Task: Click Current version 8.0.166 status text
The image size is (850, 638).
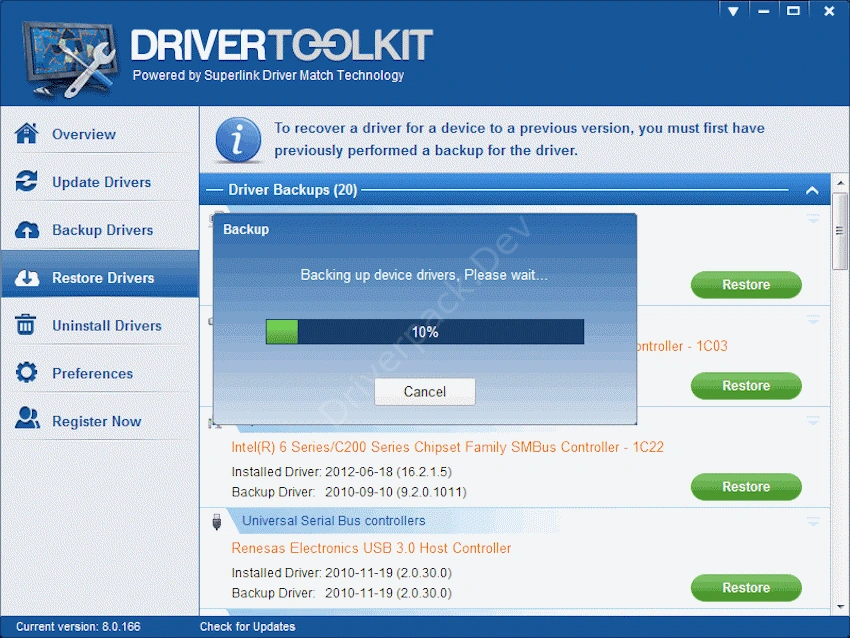Action: click(x=78, y=627)
